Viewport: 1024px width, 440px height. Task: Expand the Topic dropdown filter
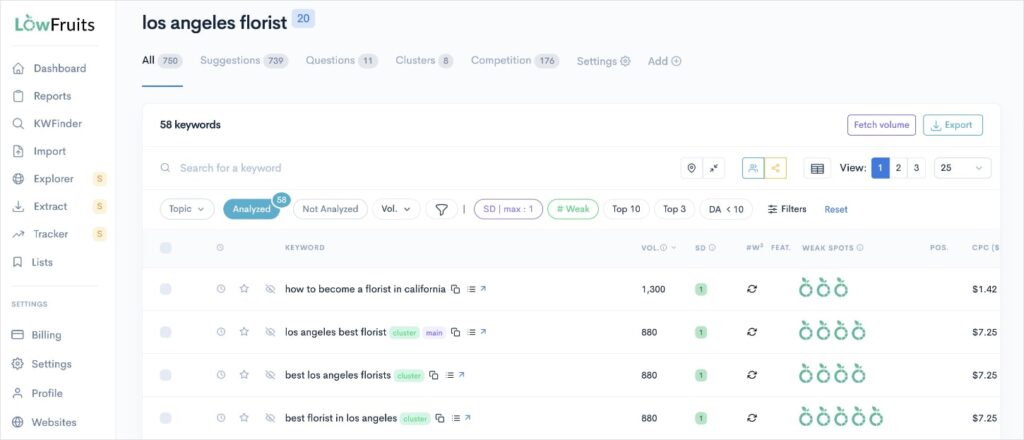187,209
